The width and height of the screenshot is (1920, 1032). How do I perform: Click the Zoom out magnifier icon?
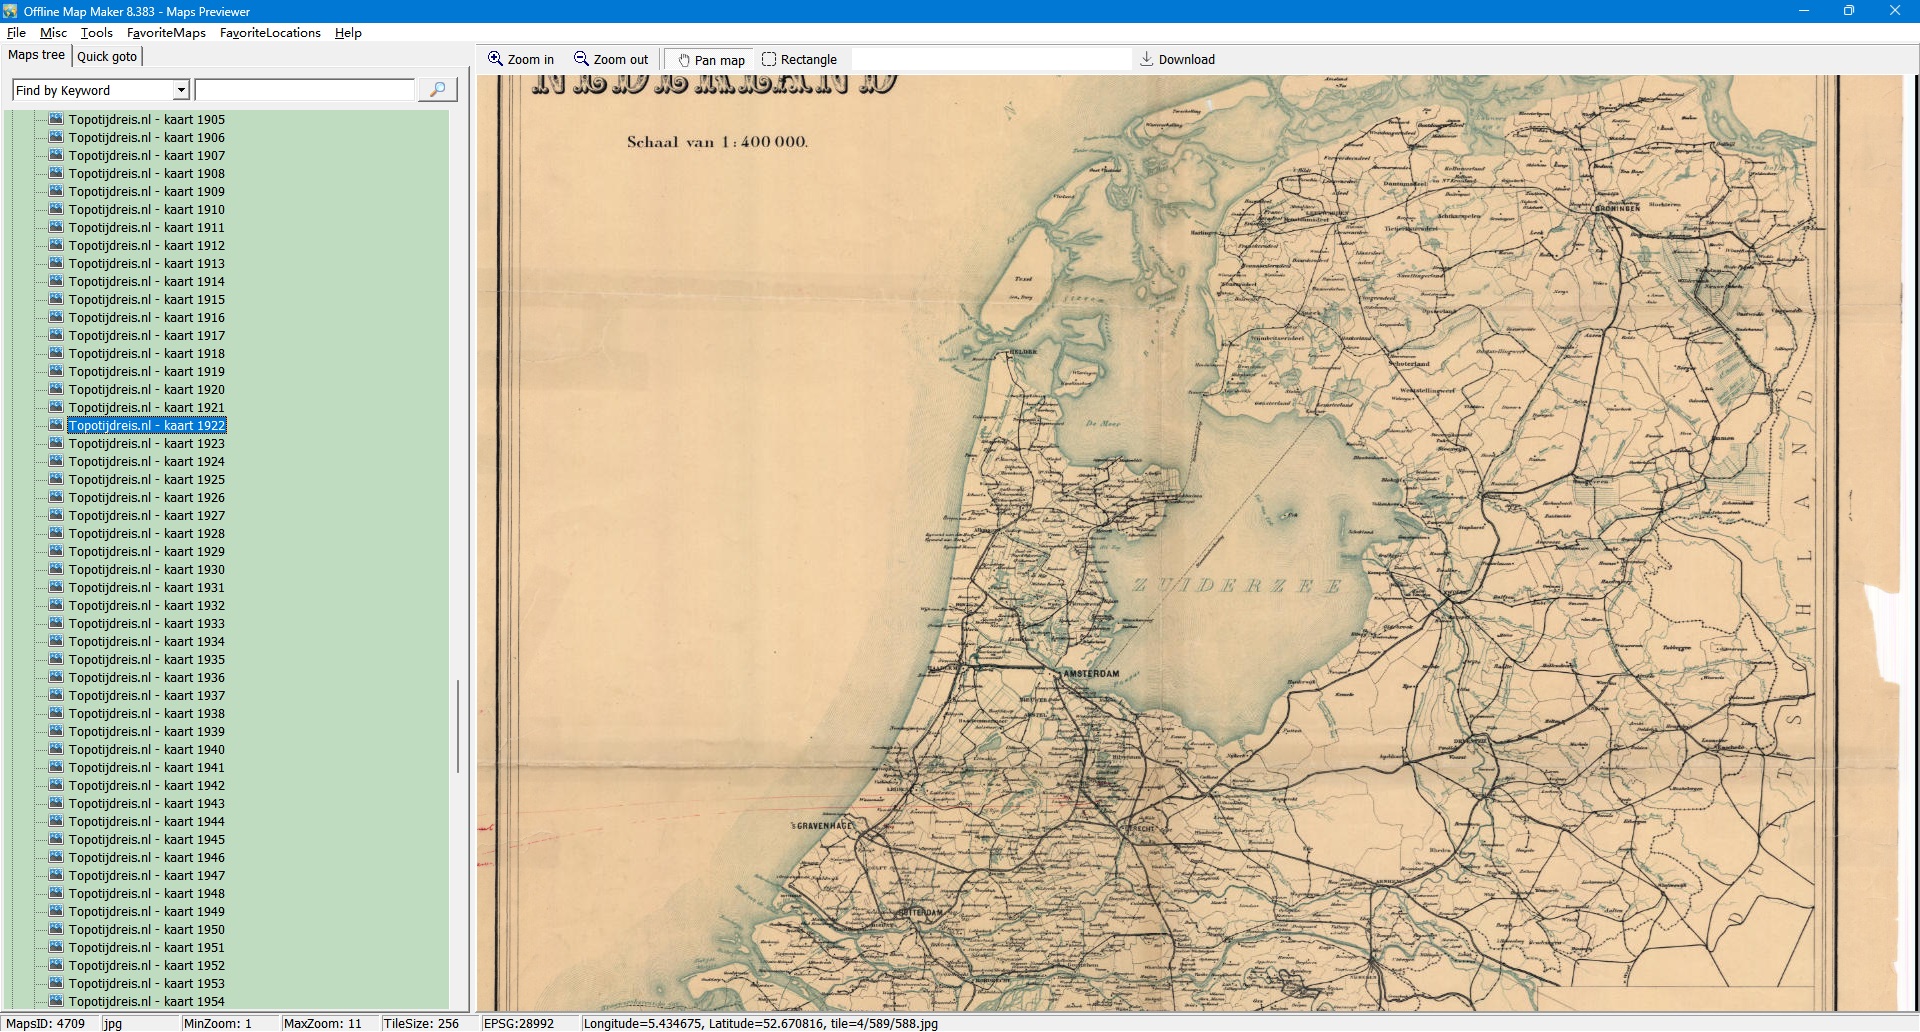(x=581, y=59)
